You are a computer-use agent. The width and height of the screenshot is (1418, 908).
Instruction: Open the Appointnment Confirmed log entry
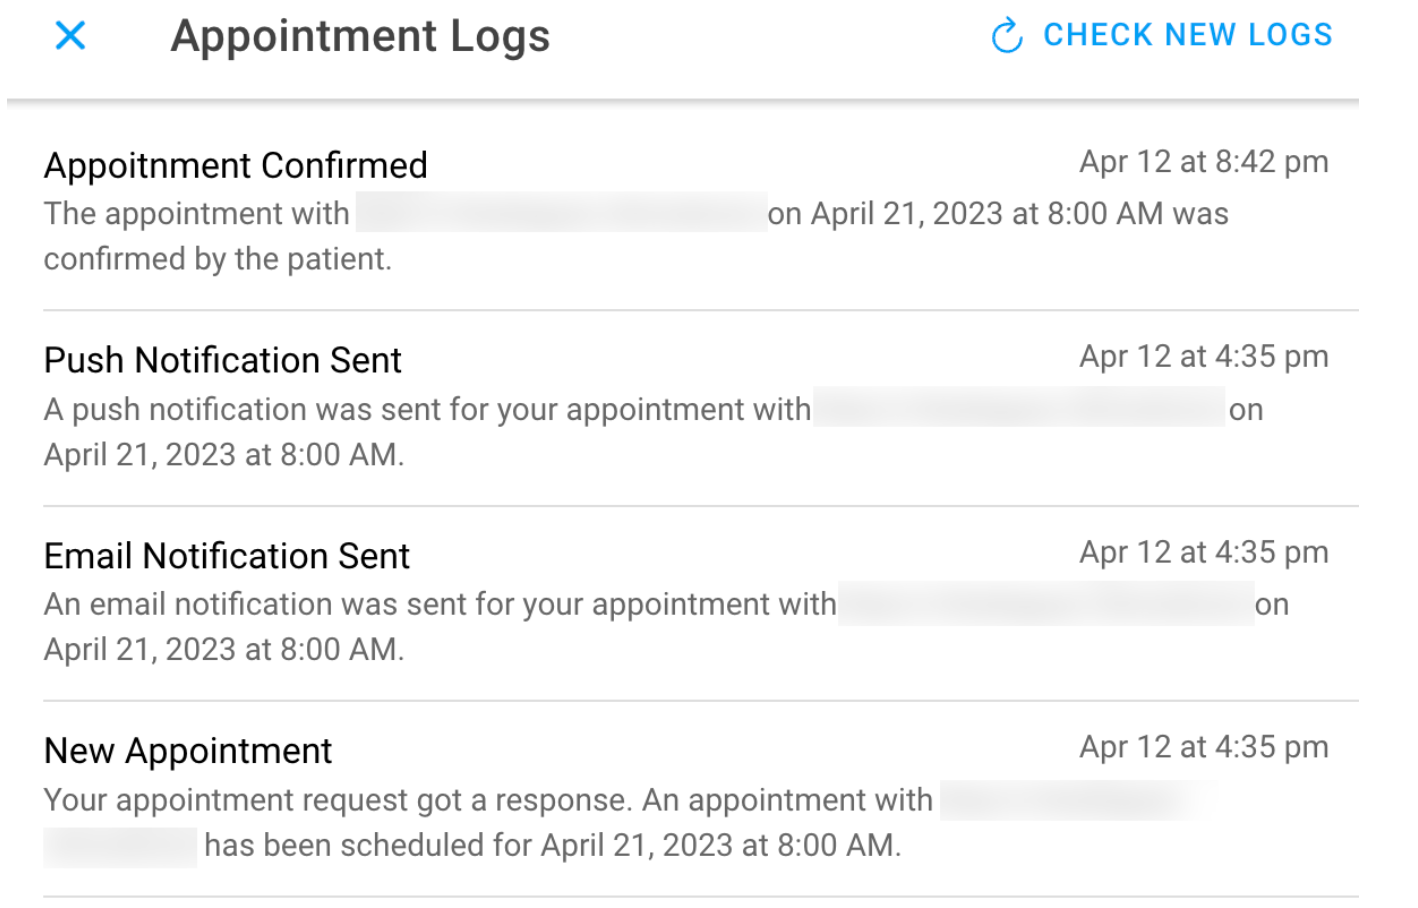point(235,165)
